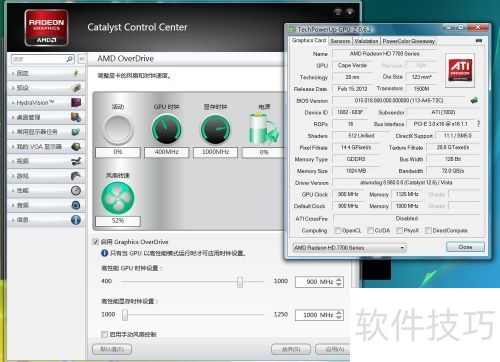Toggle the DirectCompute checkbox in GPU-Z
The image size is (500, 362).
point(428,230)
